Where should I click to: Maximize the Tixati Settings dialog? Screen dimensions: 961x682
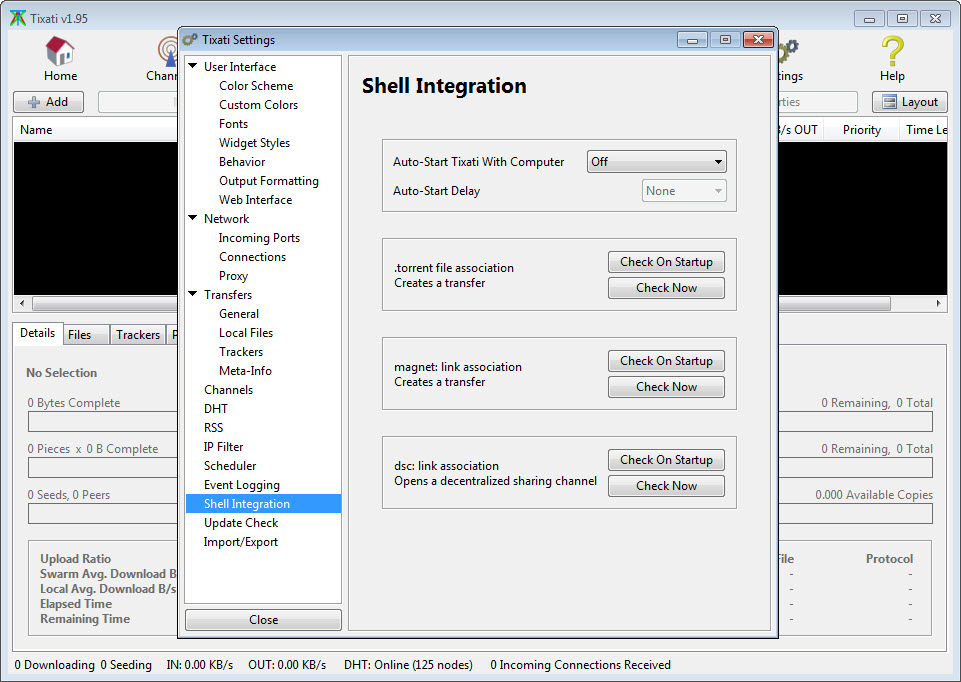(x=725, y=40)
